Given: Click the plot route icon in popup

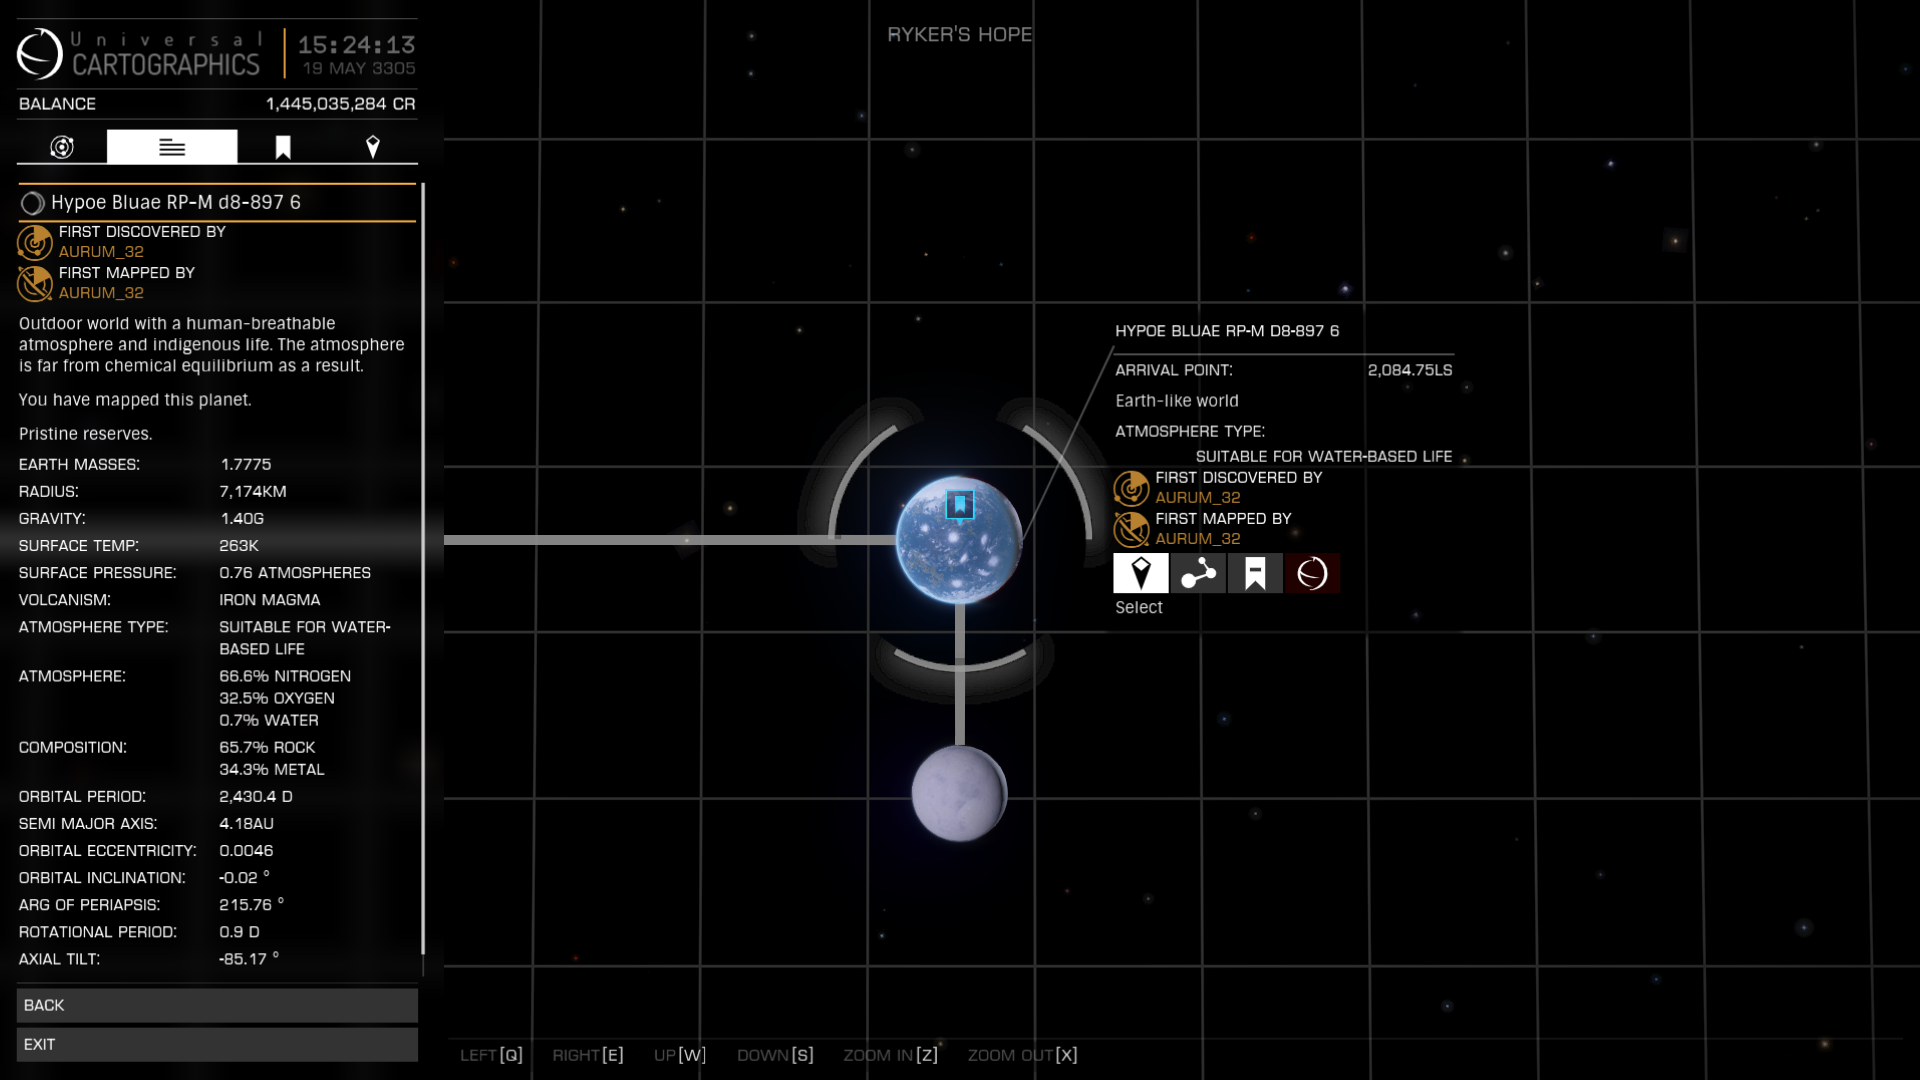Looking at the screenshot, I should pyautogui.click(x=1198, y=573).
